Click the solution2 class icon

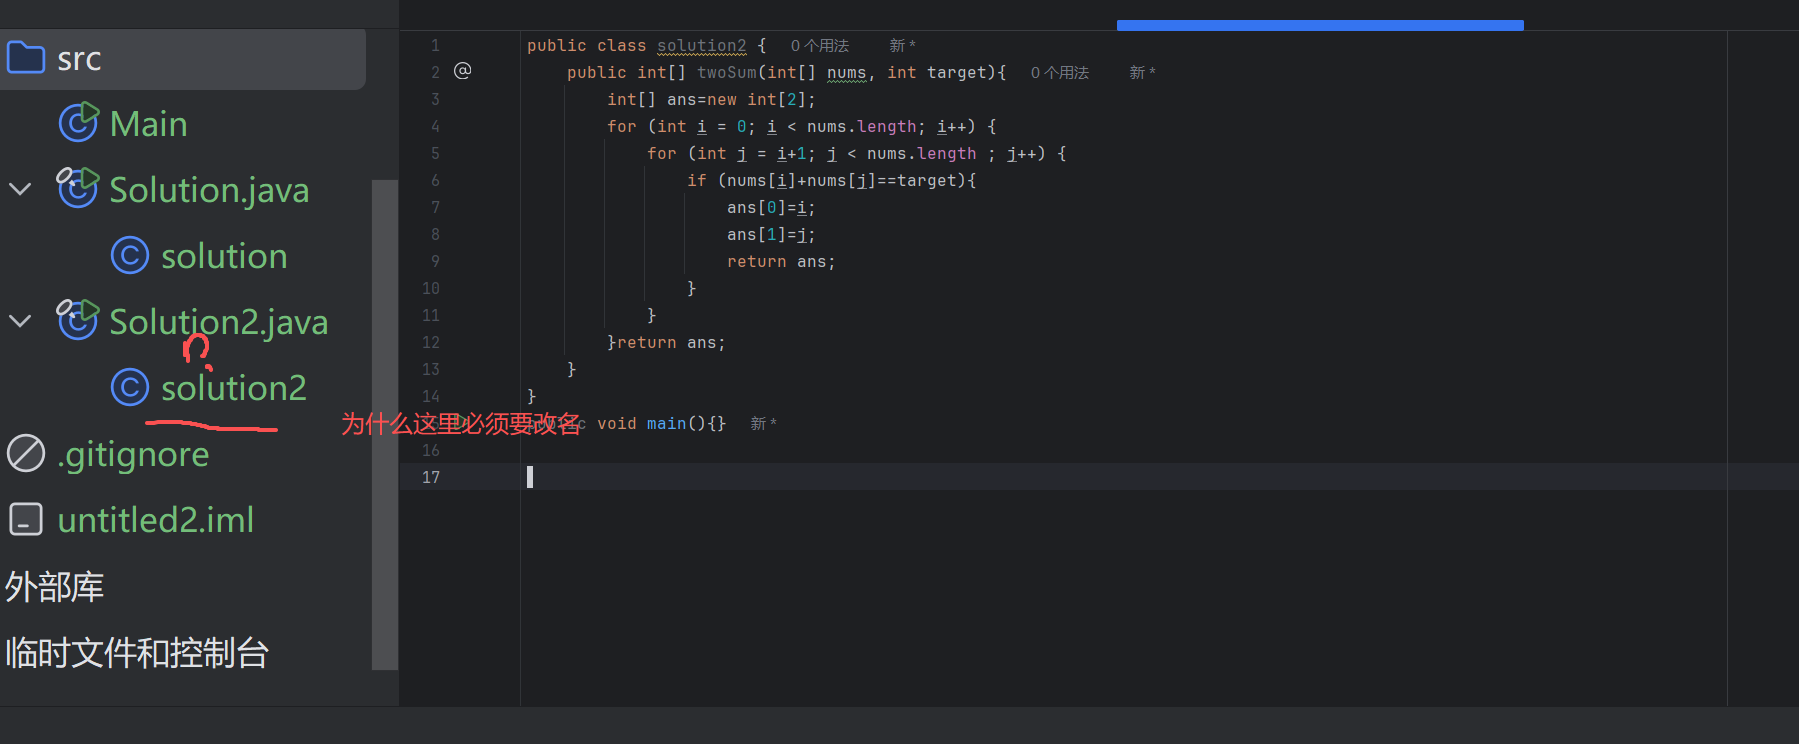130,387
